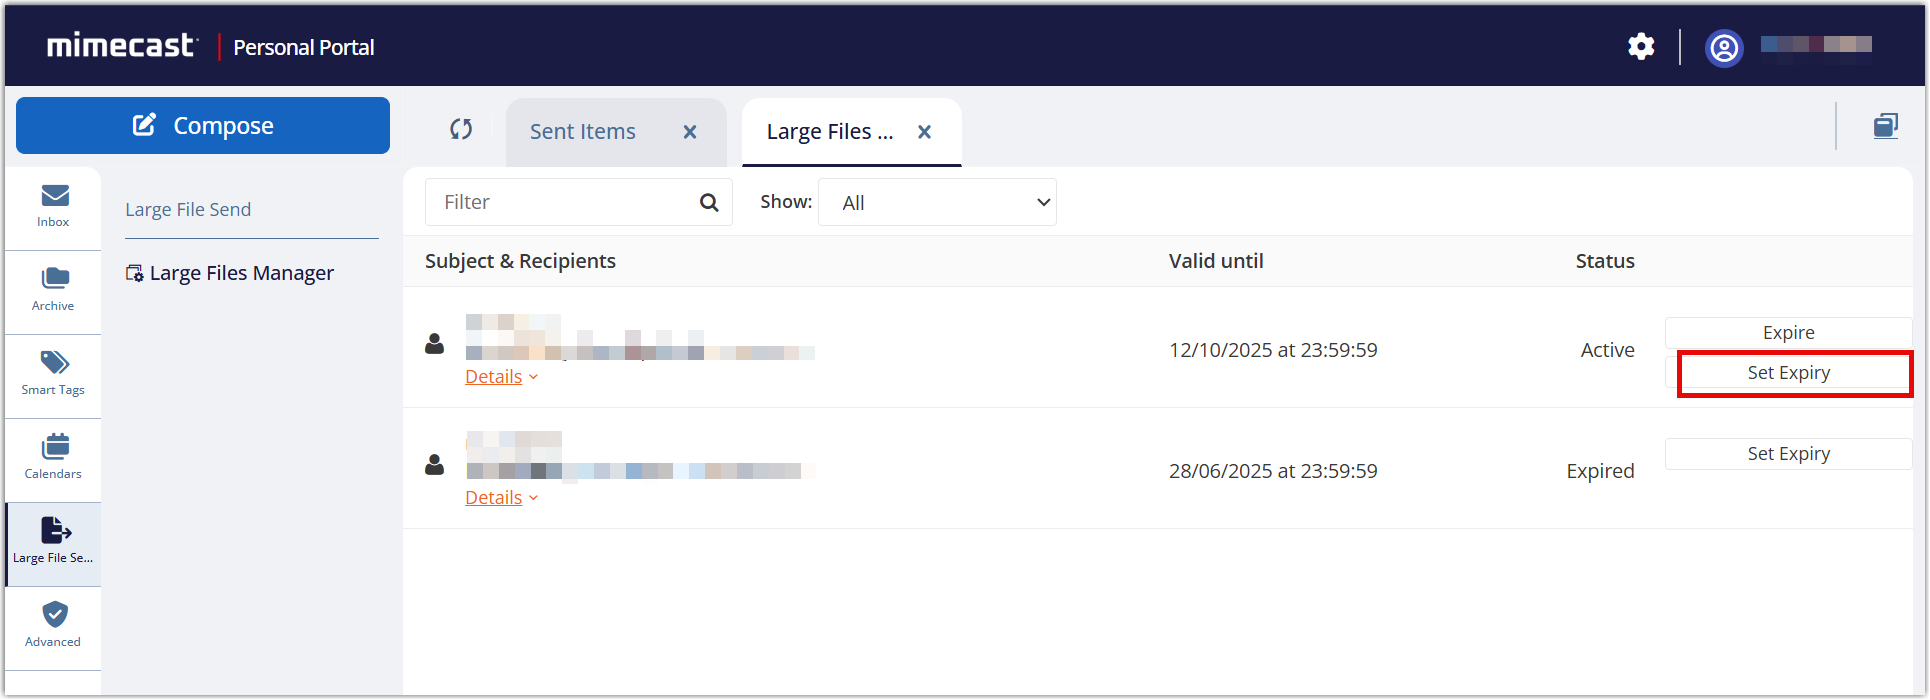Click the refresh tabs icon

[461, 129]
